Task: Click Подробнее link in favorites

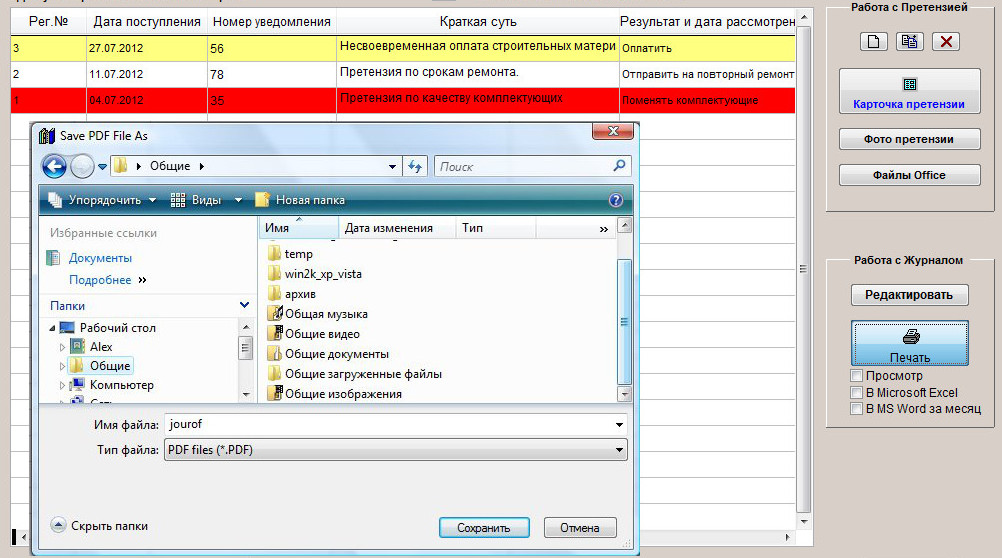Action: (x=100, y=280)
